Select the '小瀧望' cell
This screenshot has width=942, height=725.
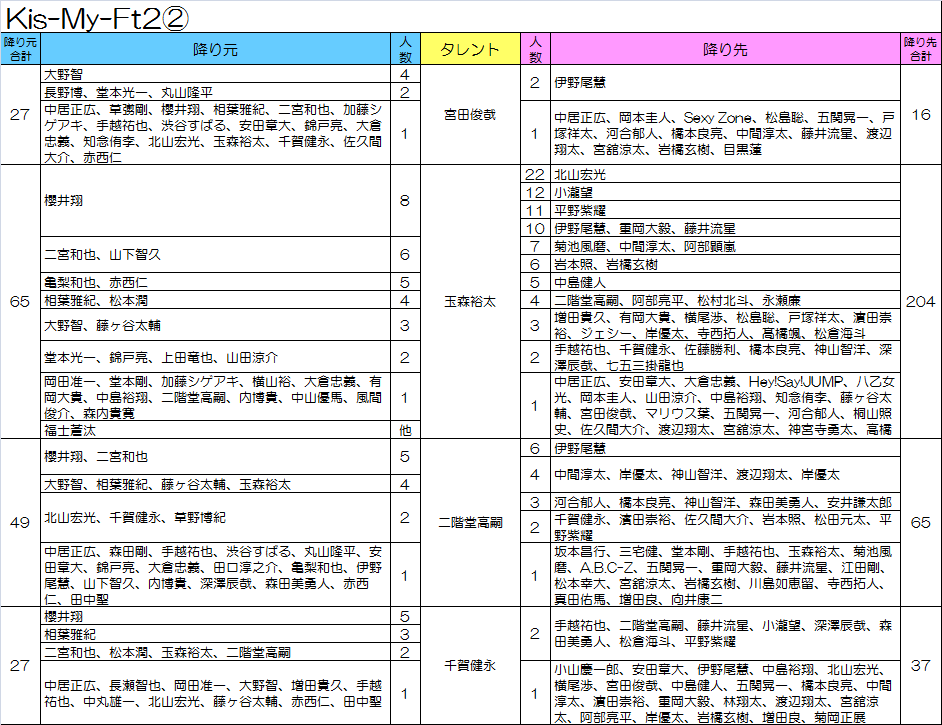(725, 192)
